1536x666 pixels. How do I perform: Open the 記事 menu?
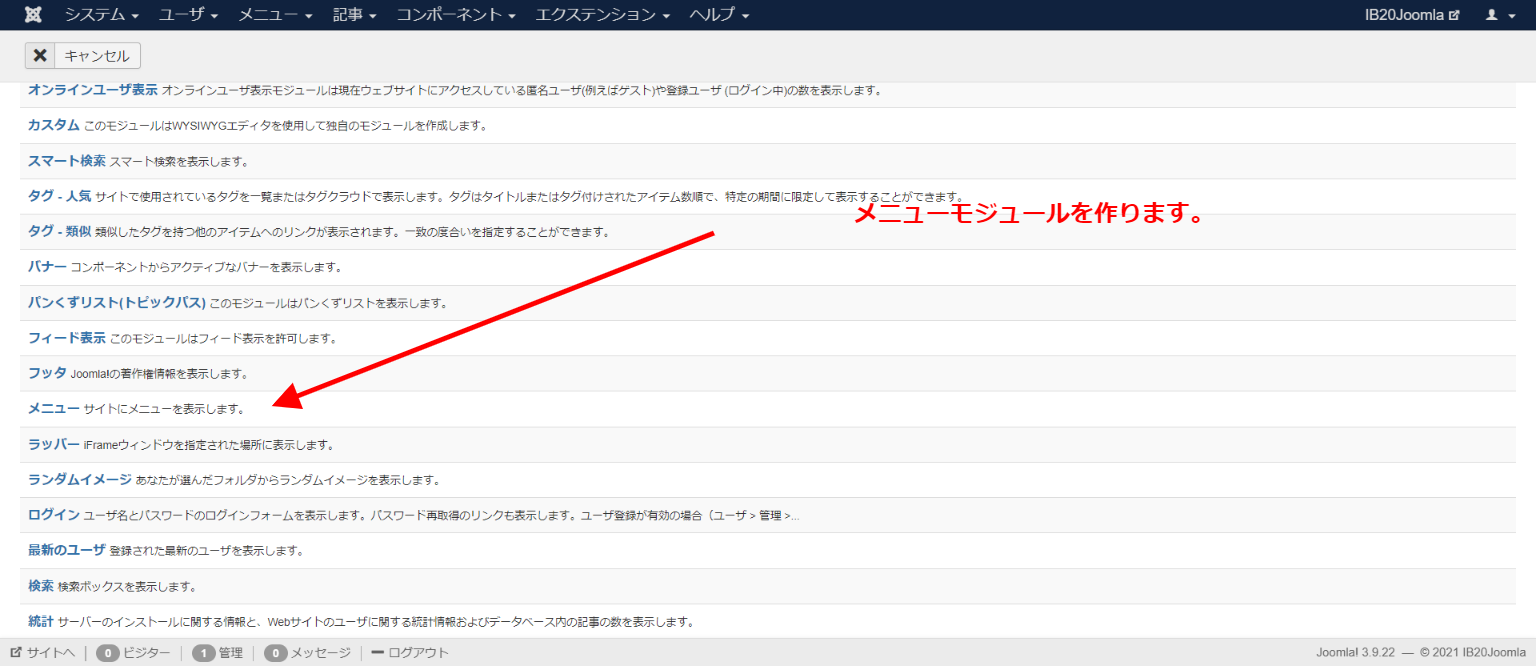pos(355,15)
